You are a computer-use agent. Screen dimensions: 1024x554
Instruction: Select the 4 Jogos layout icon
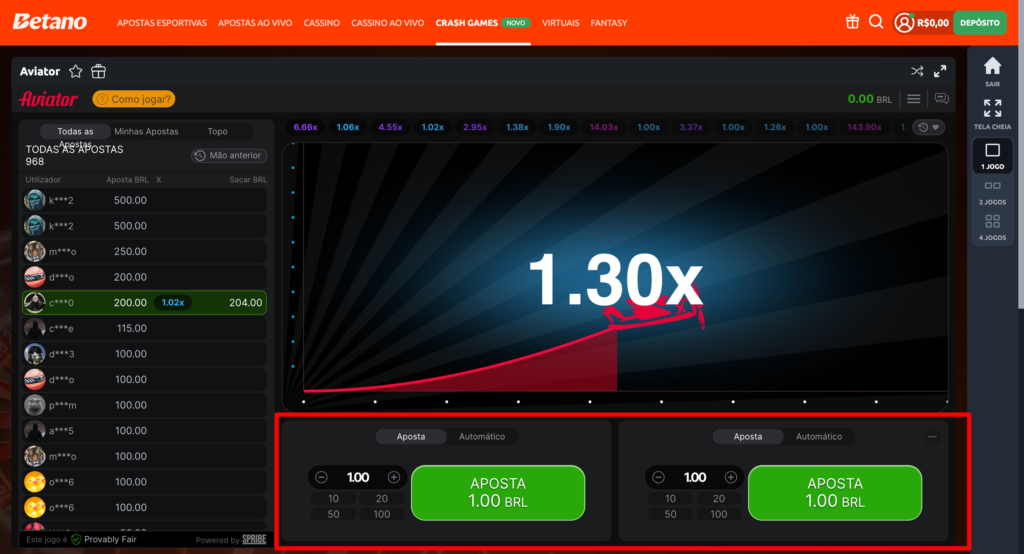tap(992, 221)
